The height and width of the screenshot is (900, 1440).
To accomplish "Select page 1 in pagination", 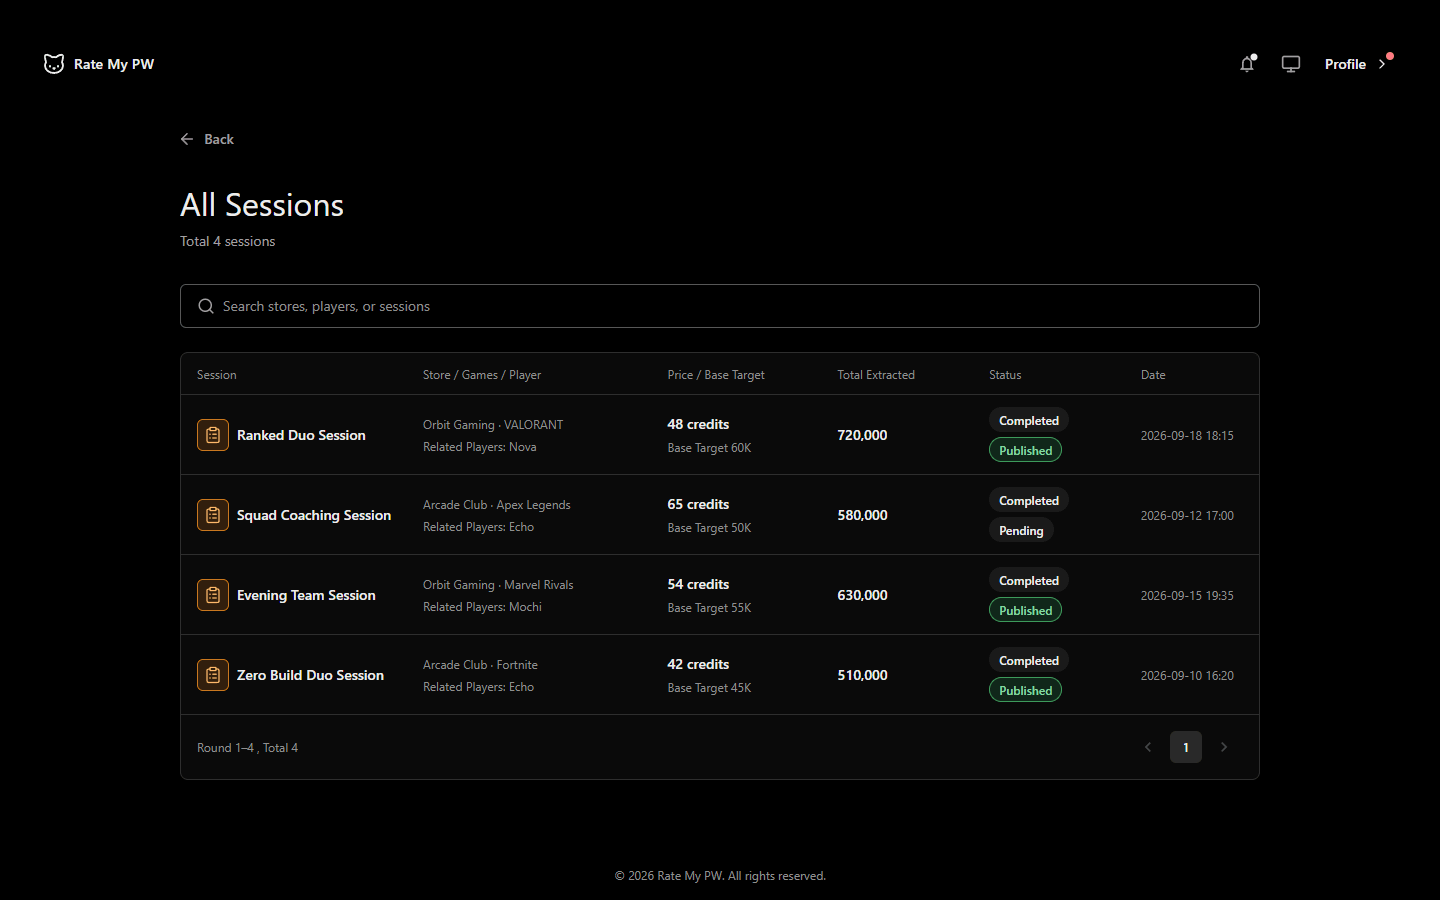I will [1186, 747].
